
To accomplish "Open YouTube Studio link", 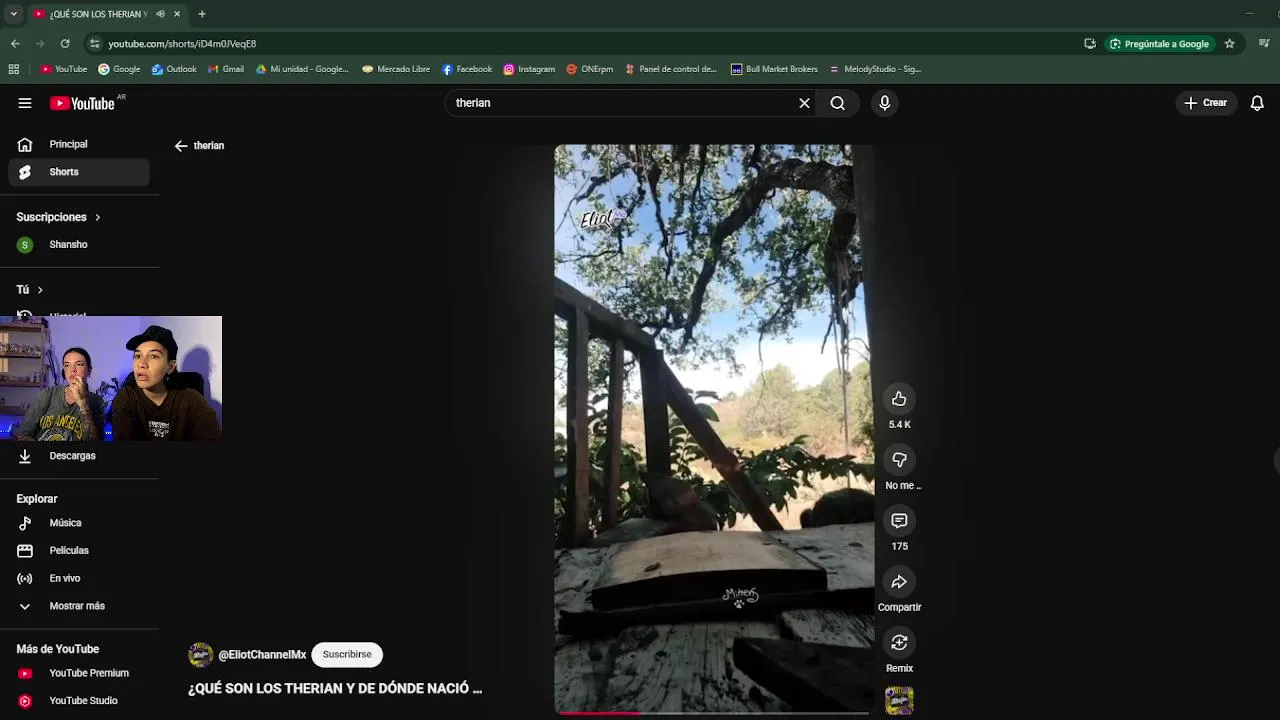I will click(79, 701).
